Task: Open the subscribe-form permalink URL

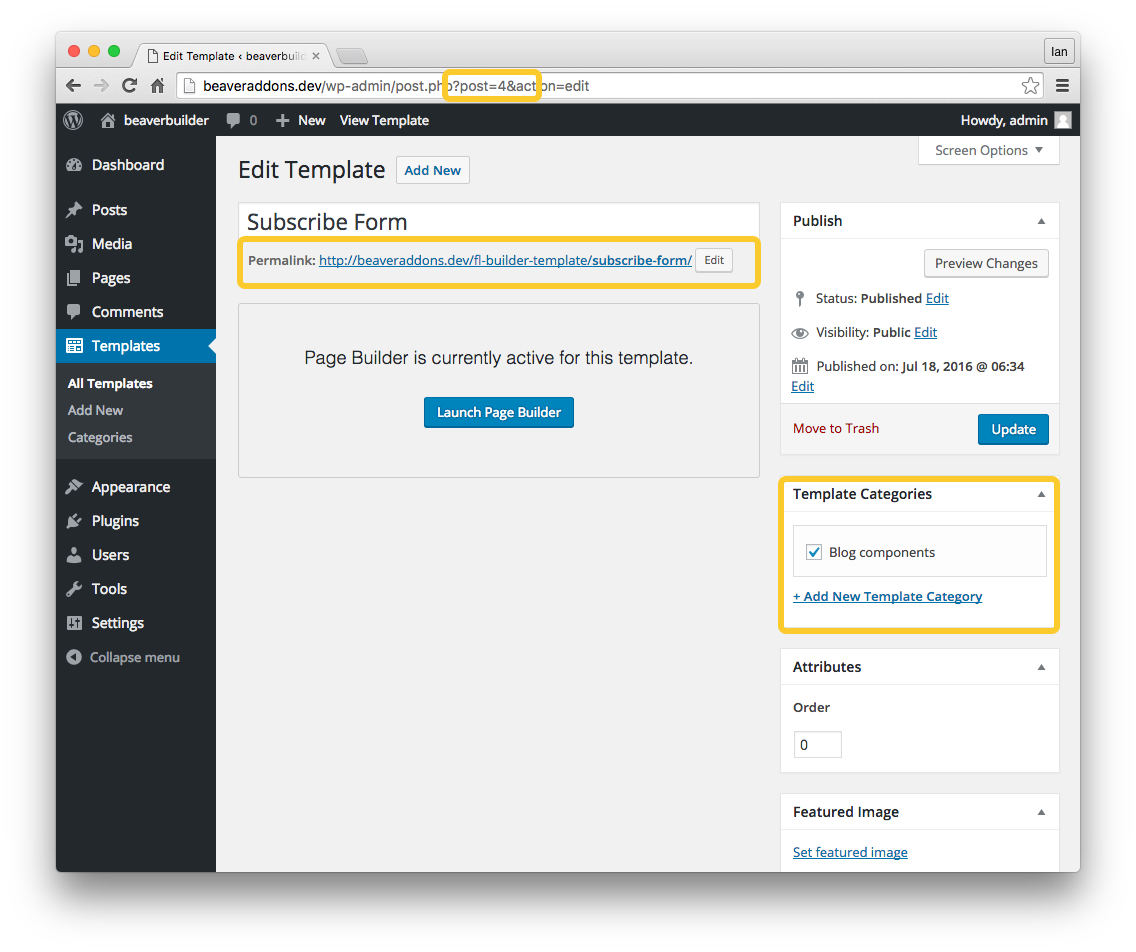Action: (x=505, y=260)
